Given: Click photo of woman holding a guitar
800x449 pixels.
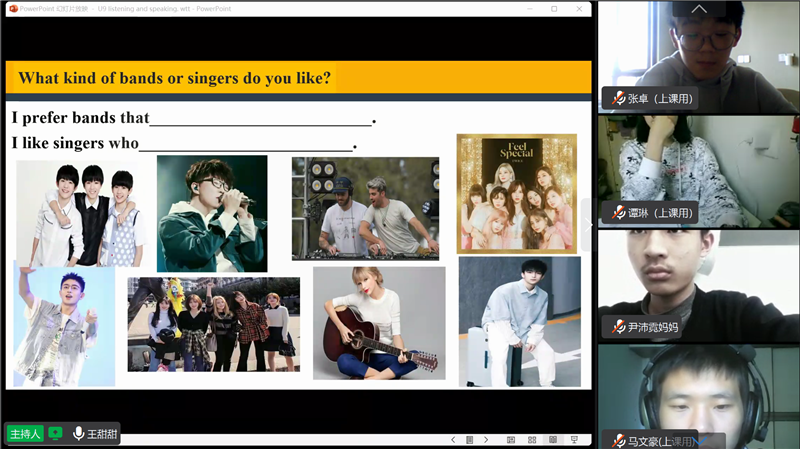Looking at the screenshot, I should pyautogui.click(x=379, y=323).
